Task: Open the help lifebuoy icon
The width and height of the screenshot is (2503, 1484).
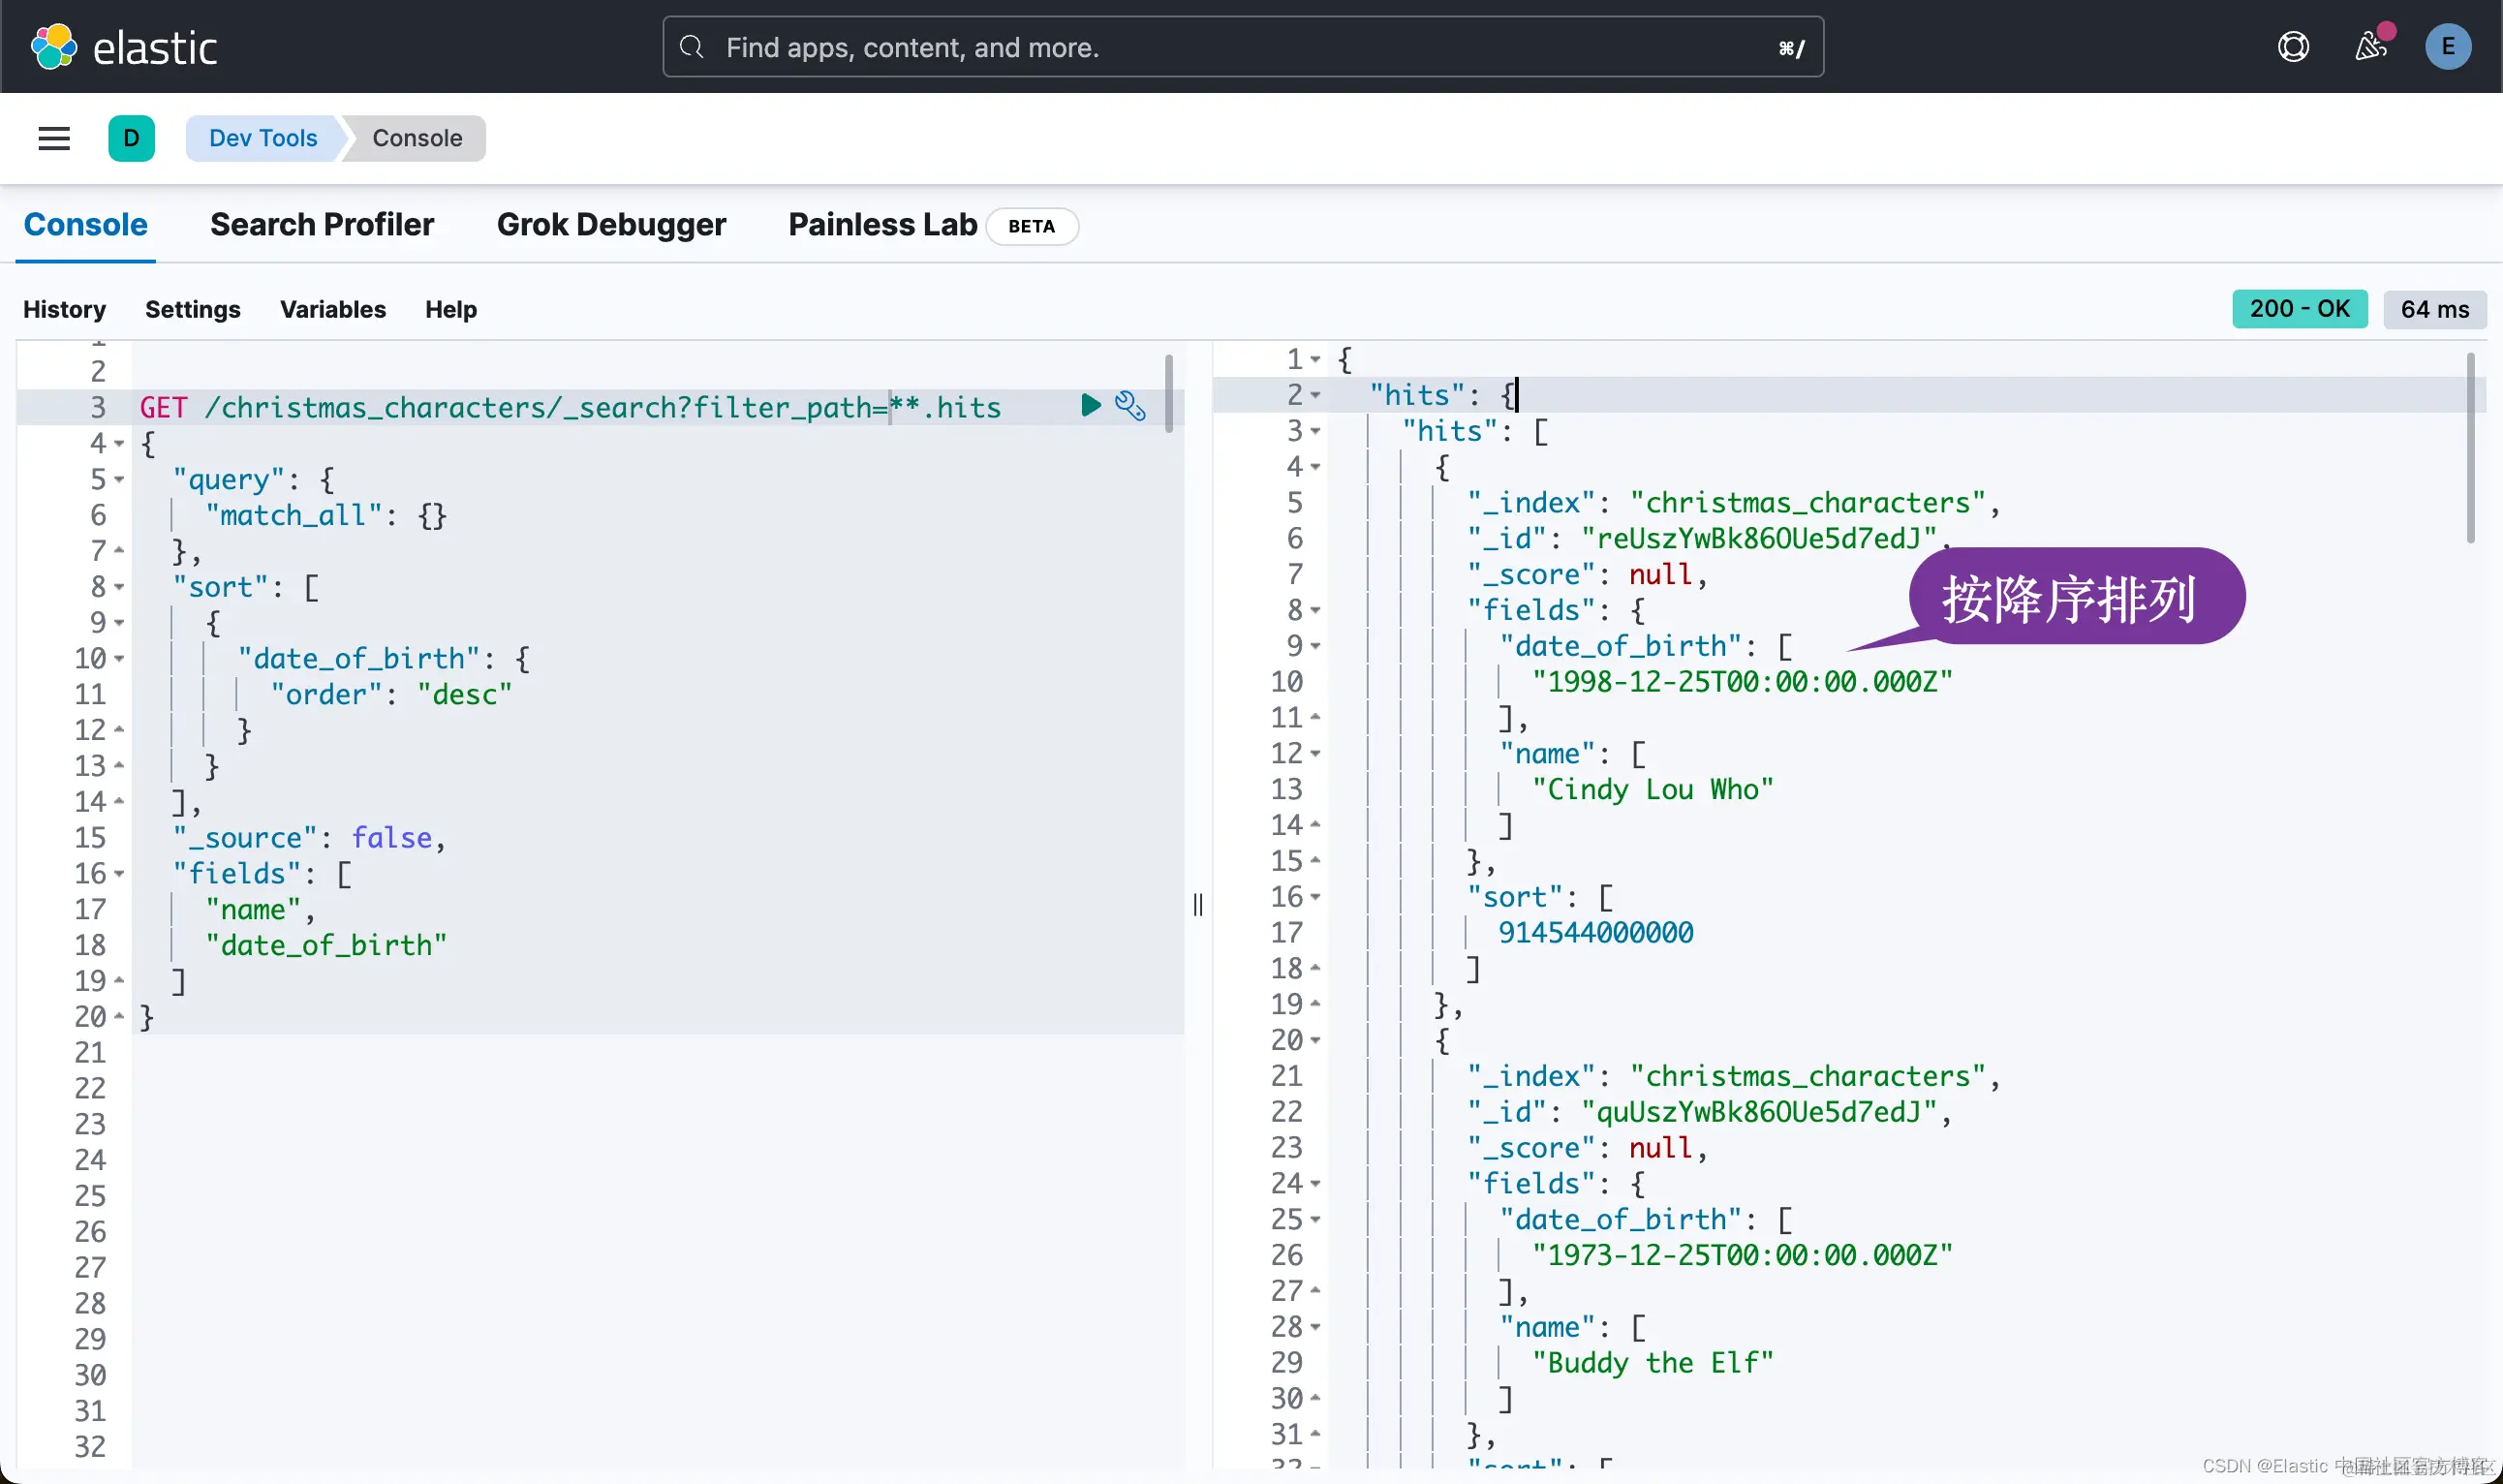Action: pyautogui.click(x=2293, y=47)
